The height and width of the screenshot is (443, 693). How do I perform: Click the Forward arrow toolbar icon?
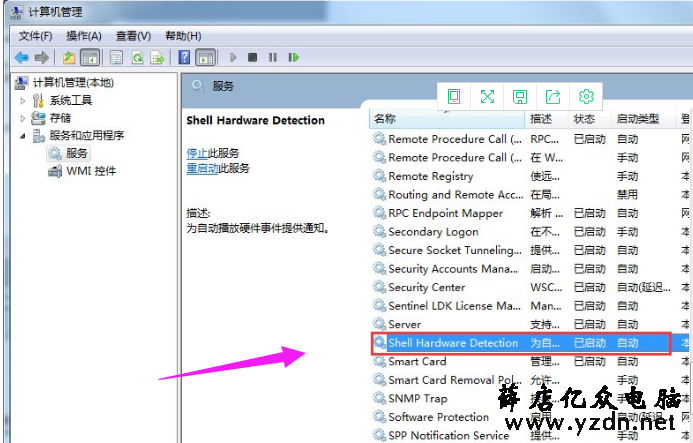[x=42, y=57]
